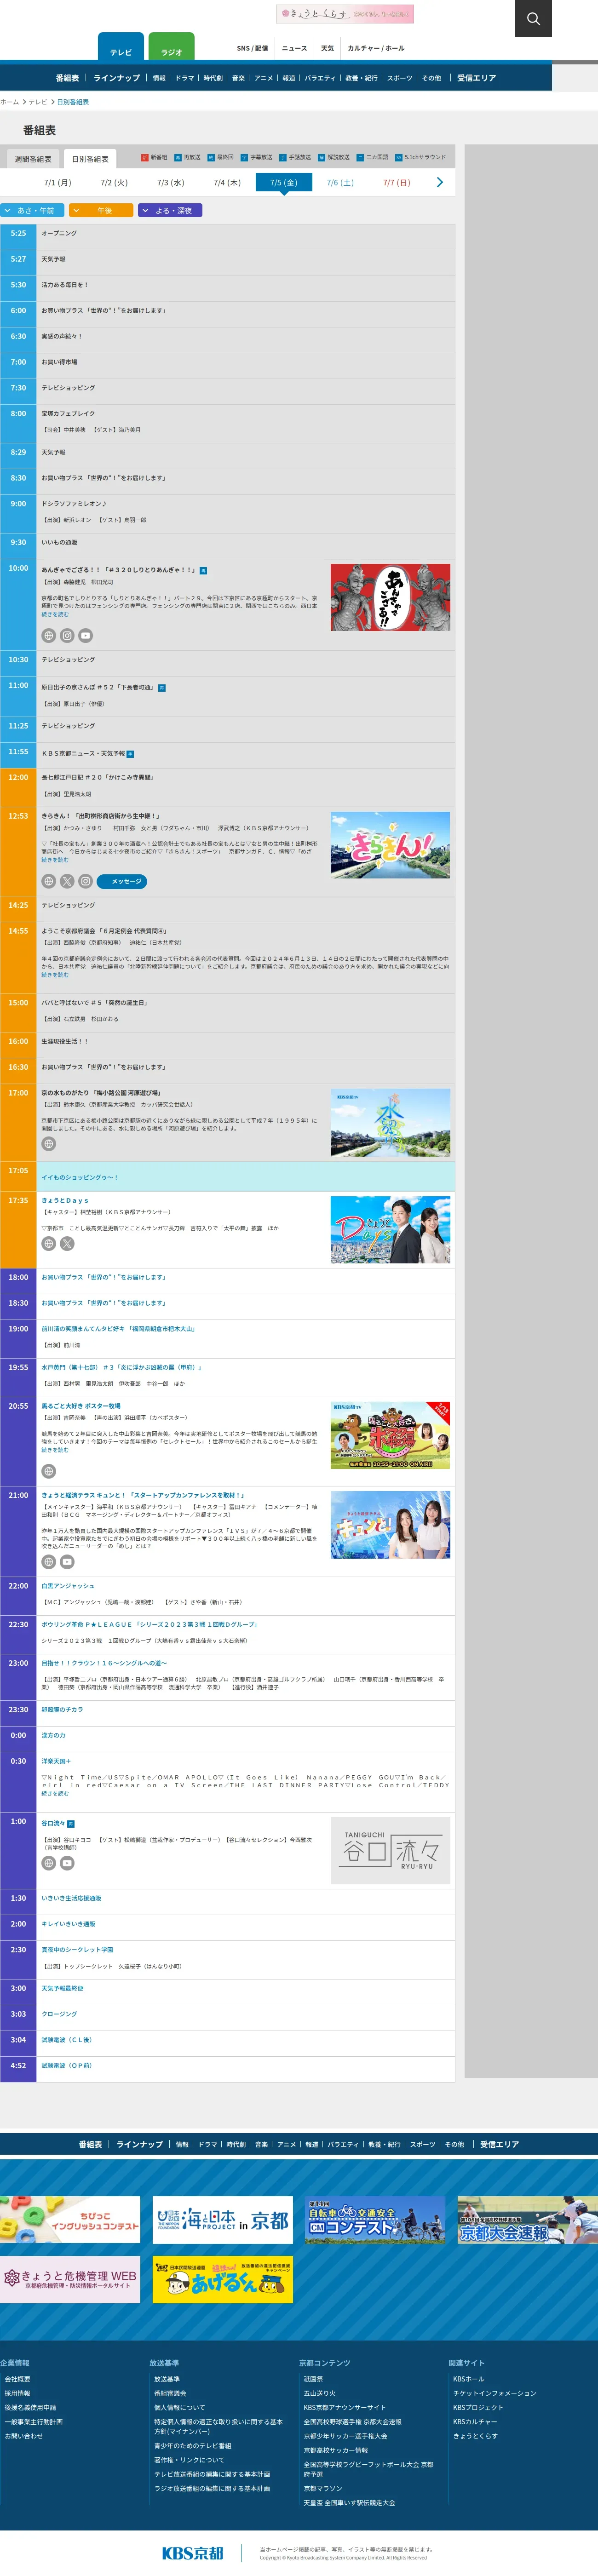The height and width of the screenshot is (2576, 598).
Task: Open website icon for きらきん! program
Action: [48, 881]
